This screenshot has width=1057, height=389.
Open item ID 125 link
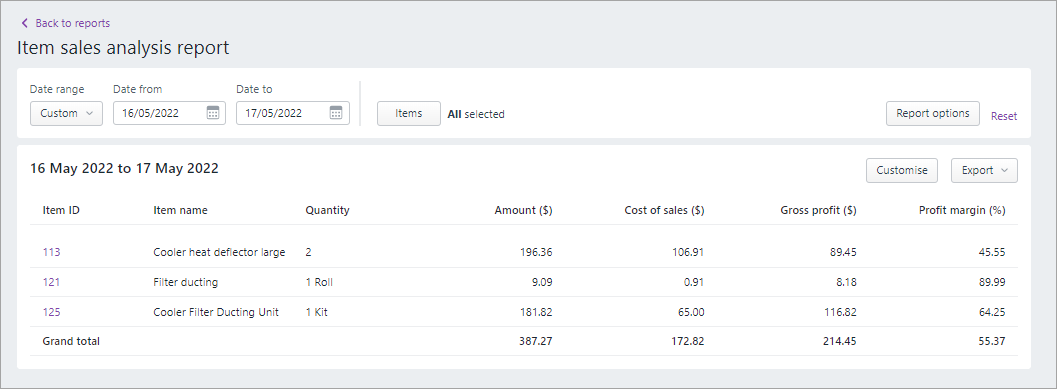[51, 312]
